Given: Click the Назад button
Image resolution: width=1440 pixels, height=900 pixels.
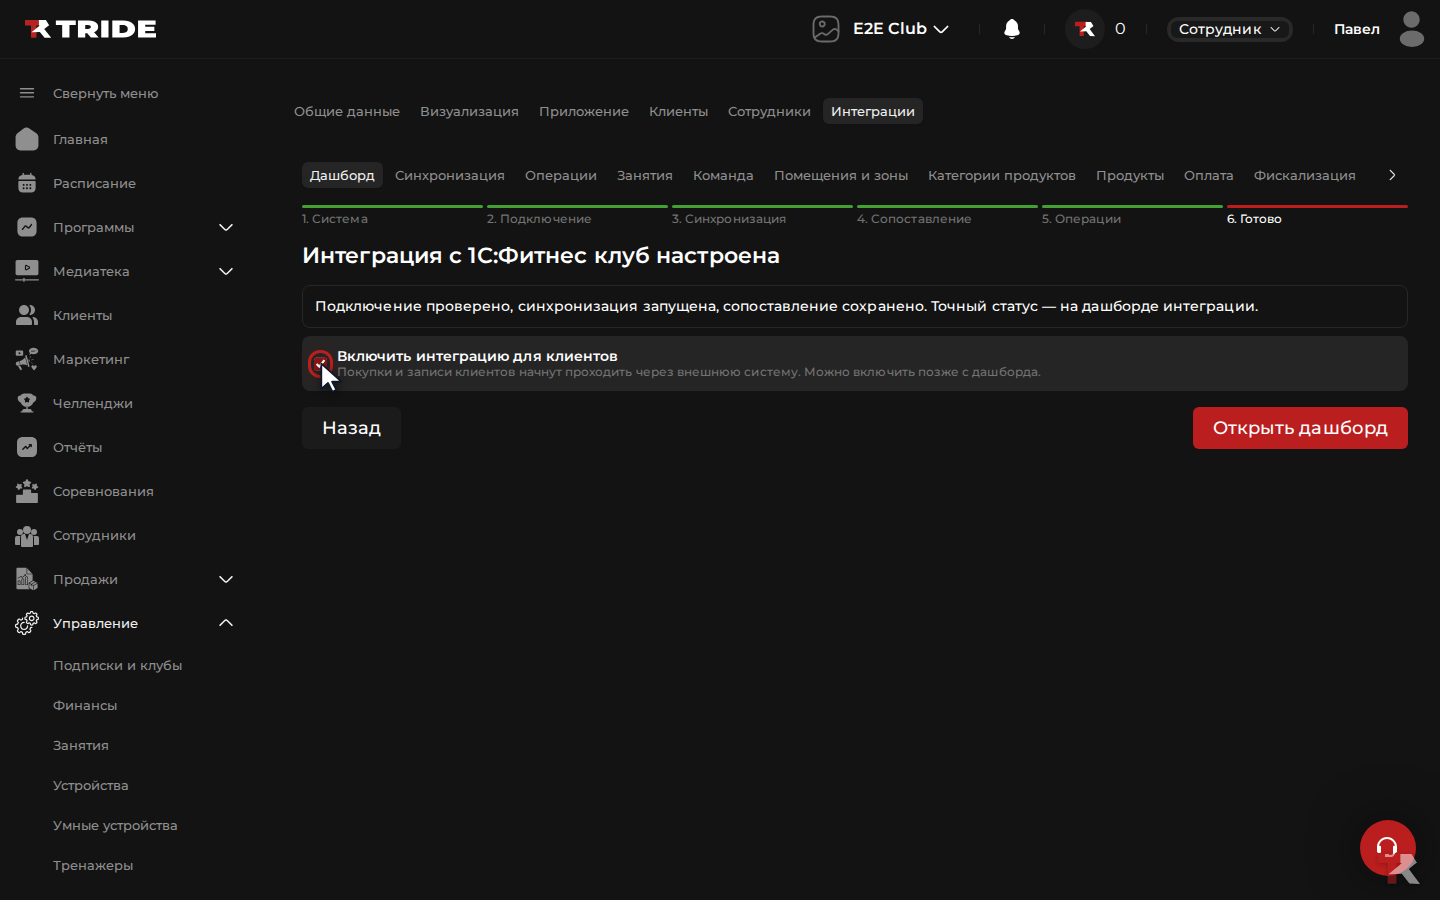Looking at the screenshot, I should click(x=351, y=428).
